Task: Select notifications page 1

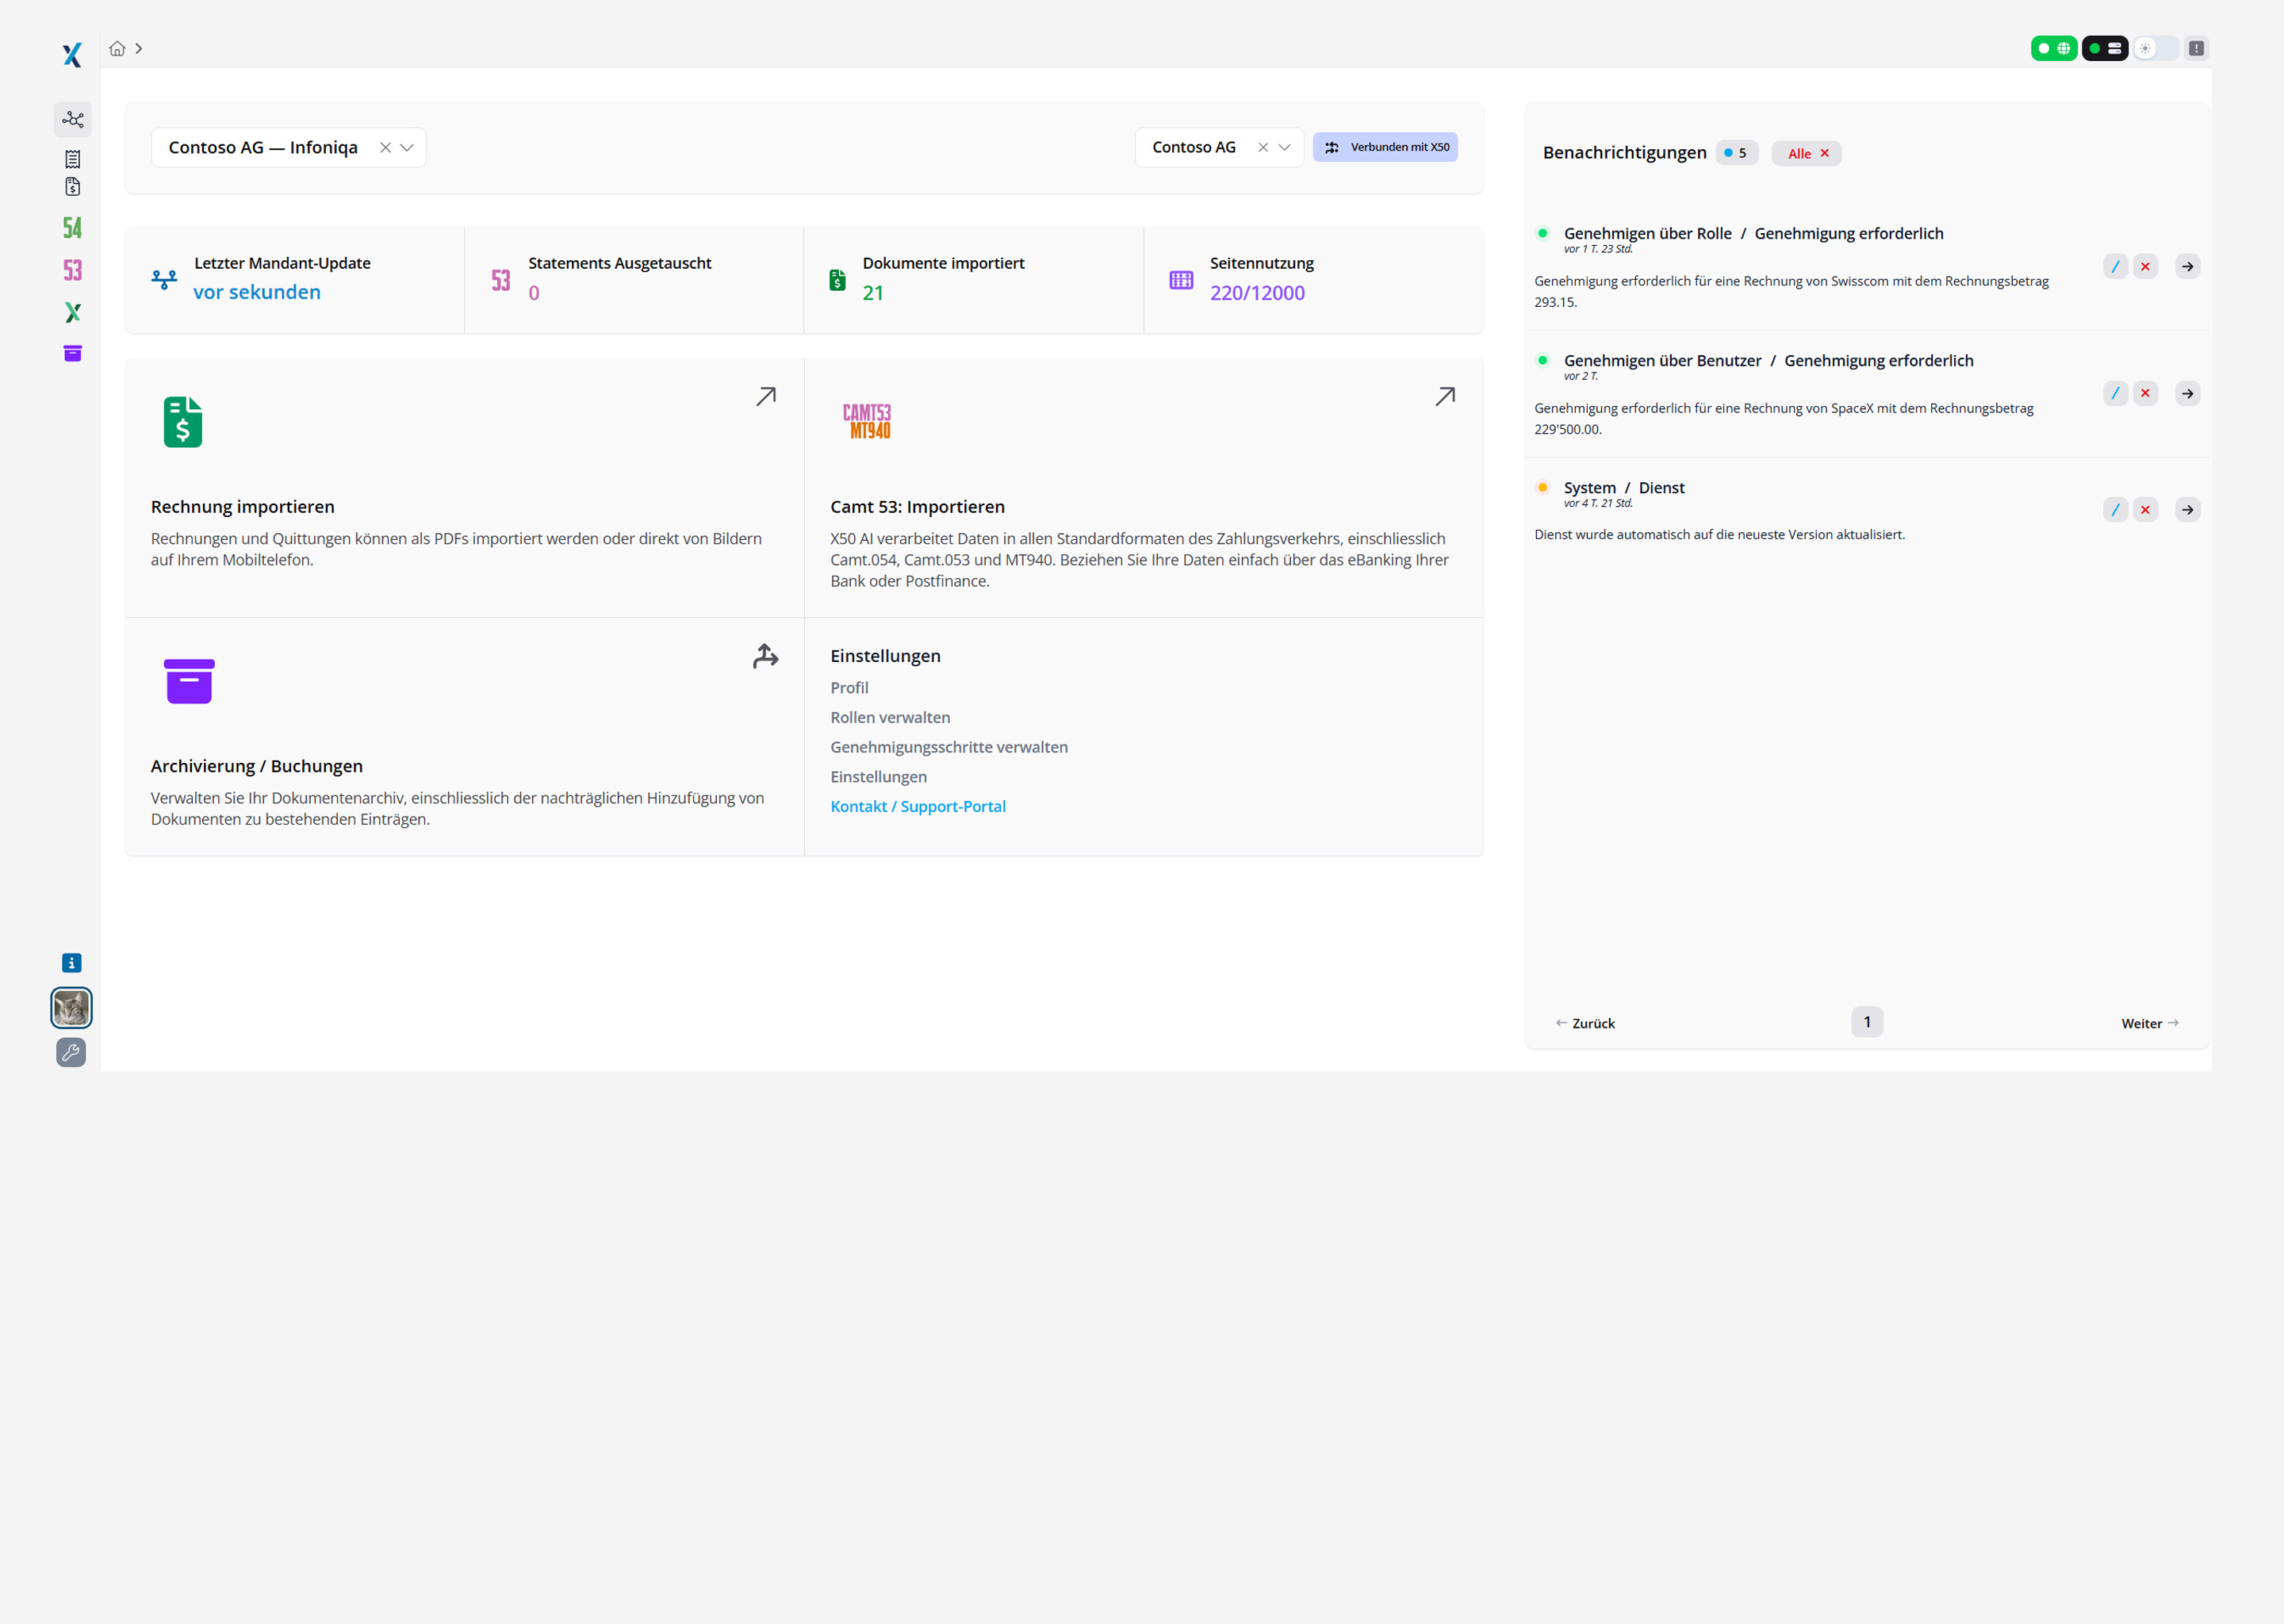Action: tap(1867, 1022)
